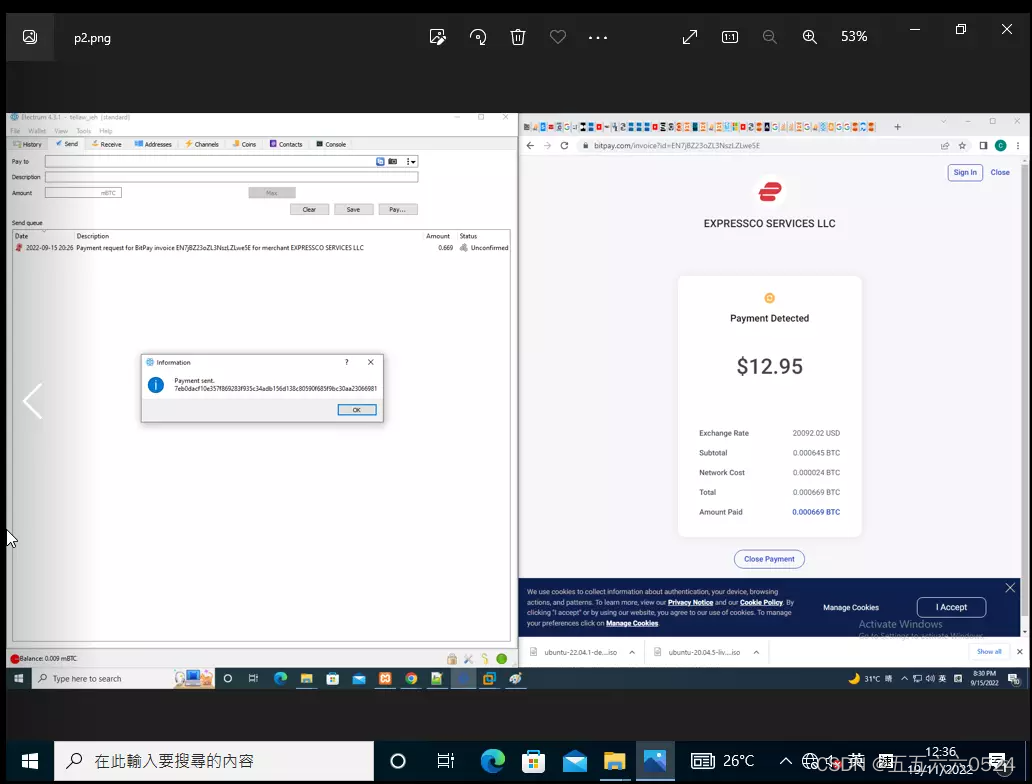Open the edit image tool

tap(437, 37)
